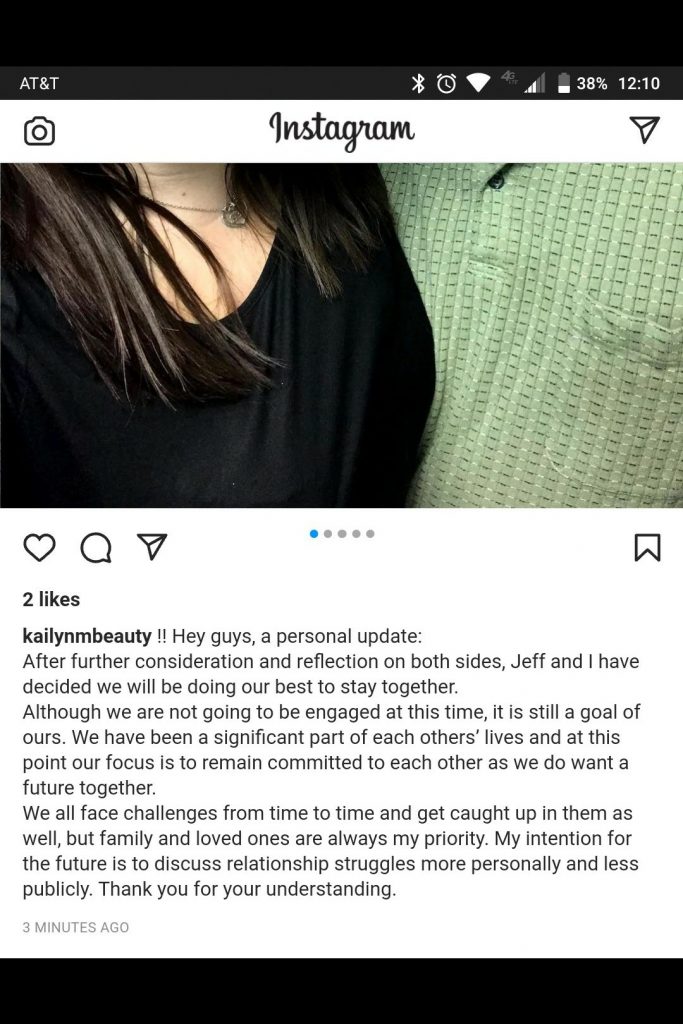Tap the Wi-Fi status icon

point(478,84)
